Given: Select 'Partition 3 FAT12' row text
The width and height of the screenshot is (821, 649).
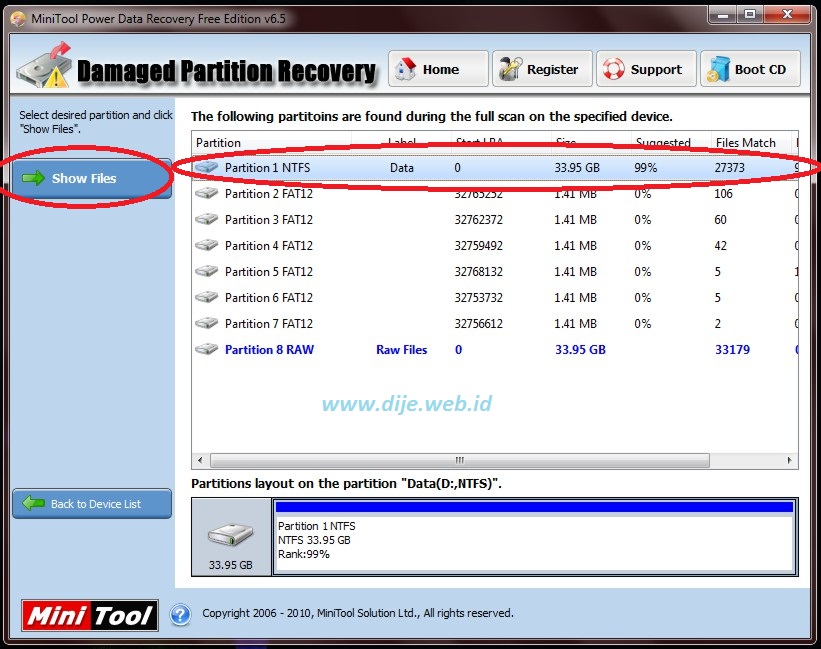Looking at the screenshot, I should click(269, 219).
